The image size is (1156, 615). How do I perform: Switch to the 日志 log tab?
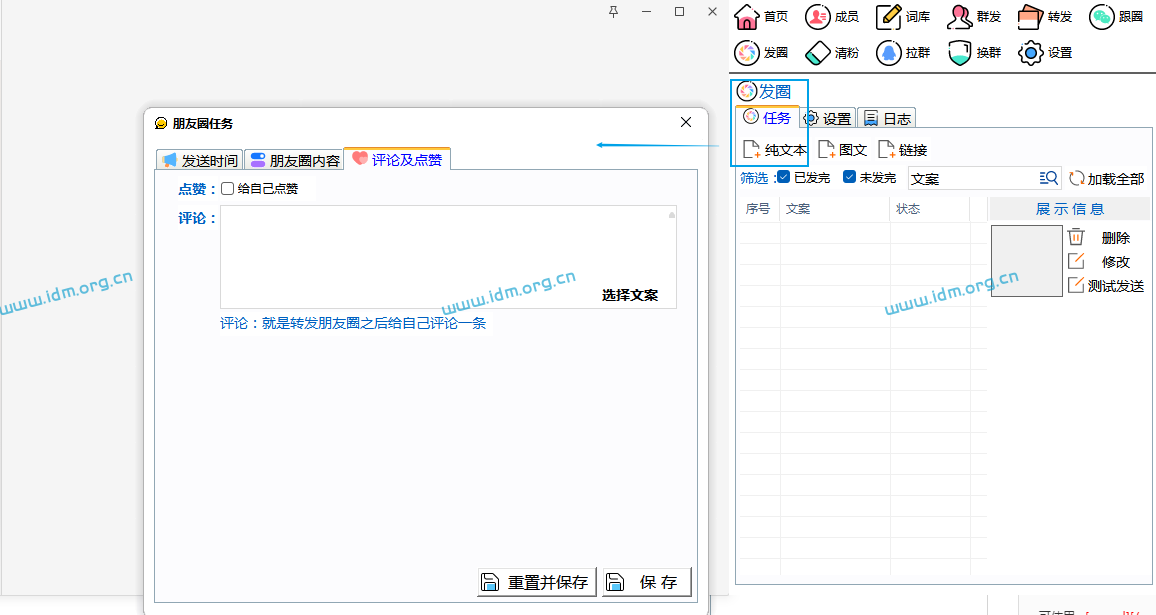(887, 118)
